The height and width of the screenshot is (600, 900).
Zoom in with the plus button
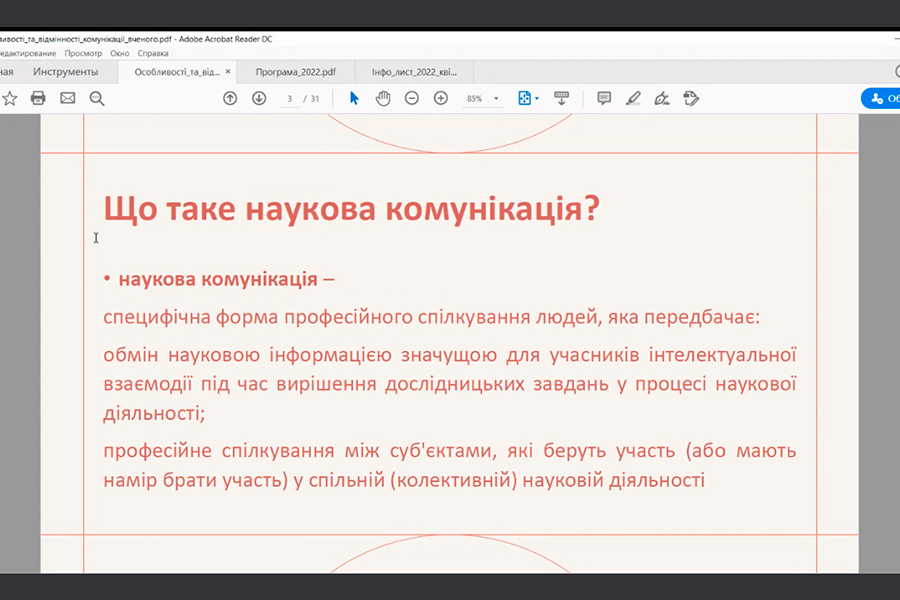point(440,98)
